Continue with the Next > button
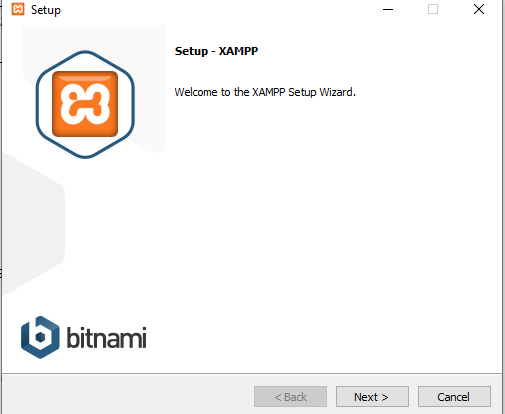 [x=372, y=397]
